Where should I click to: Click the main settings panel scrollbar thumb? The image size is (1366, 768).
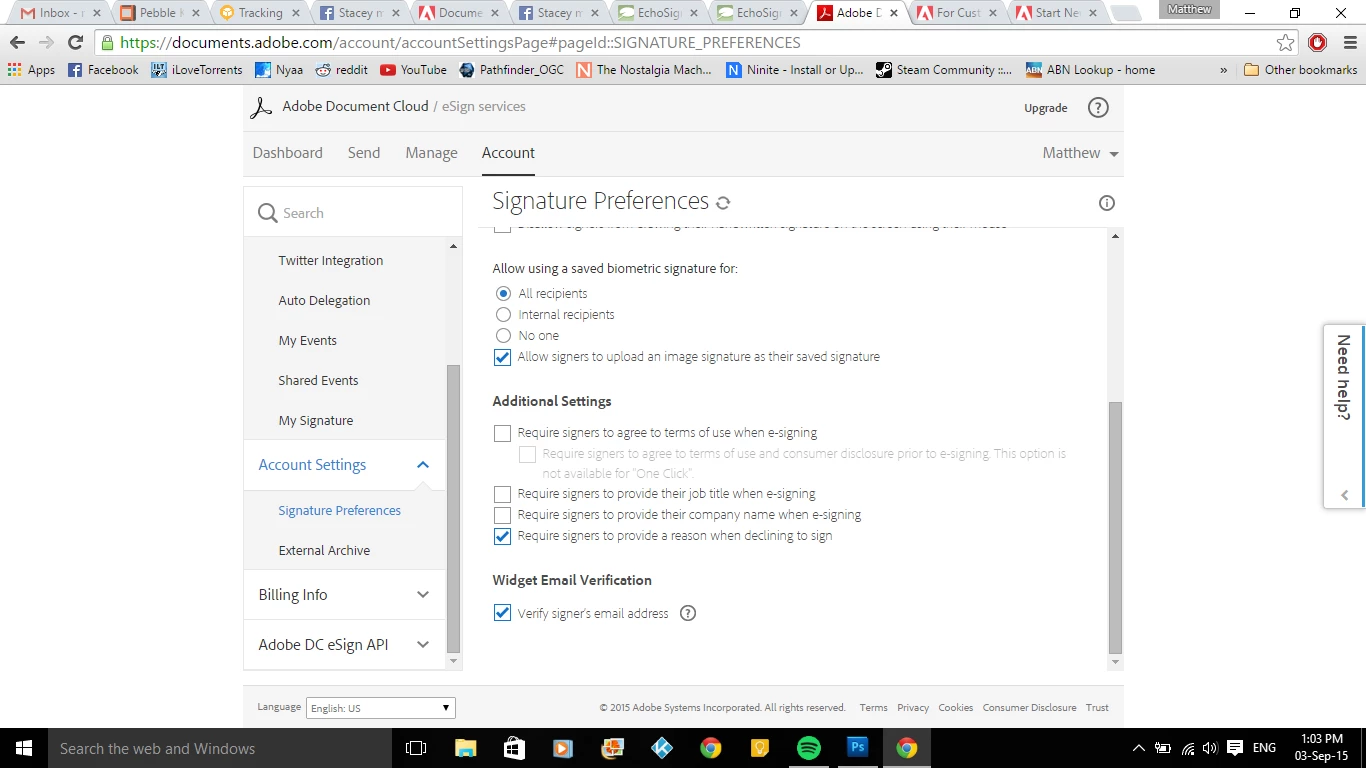coord(1116,528)
